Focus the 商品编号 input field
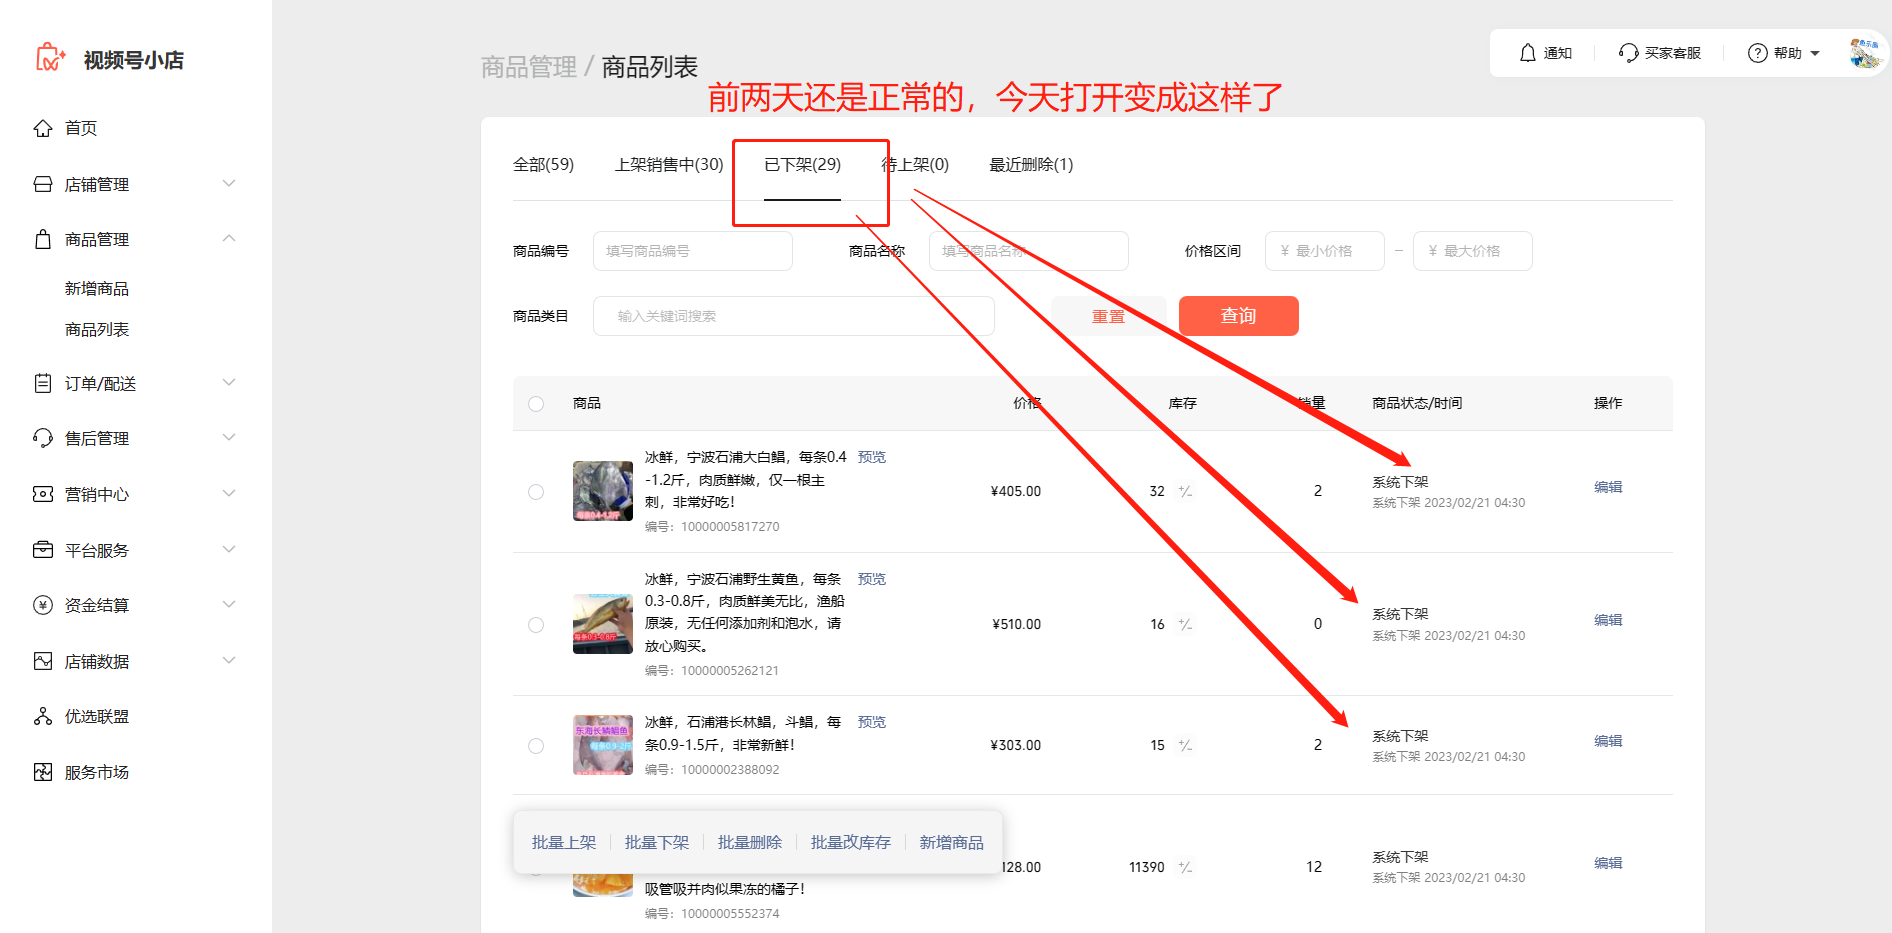The height and width of the screenshot is (933, 1892). pyautogui.click(x=693, y=251)
